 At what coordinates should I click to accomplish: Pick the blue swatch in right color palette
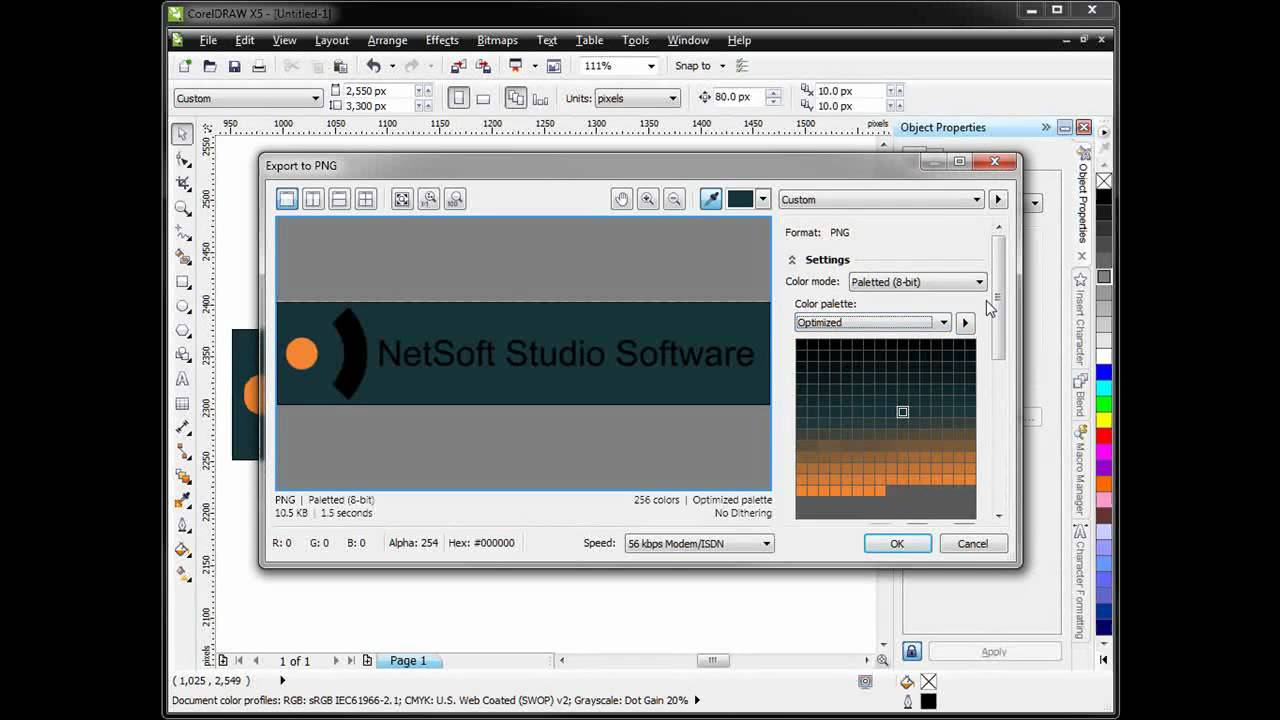[x=1104, y=372]
